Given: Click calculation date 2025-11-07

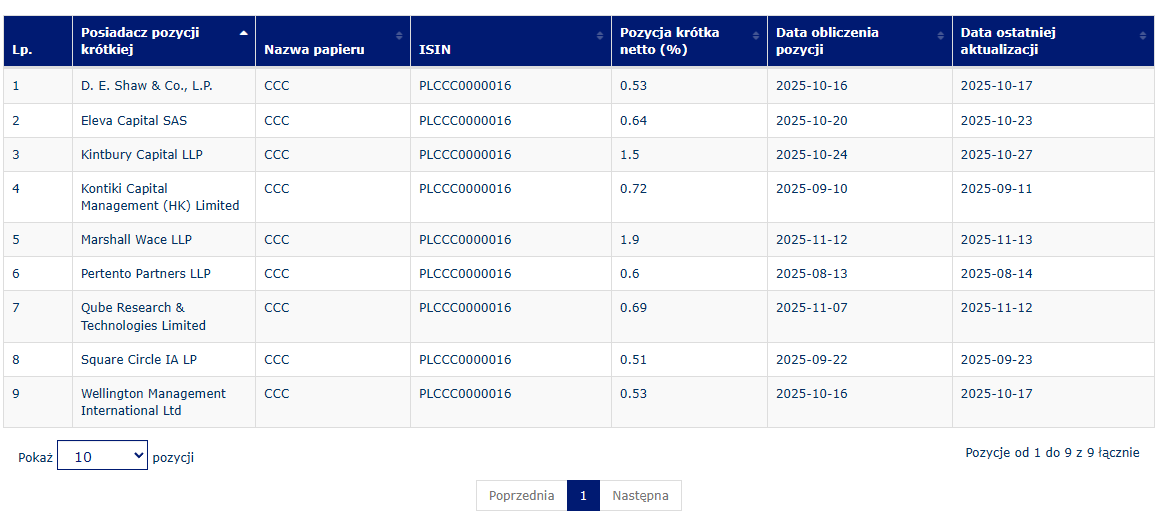Looking at the screenshot, I should point(811,308).
